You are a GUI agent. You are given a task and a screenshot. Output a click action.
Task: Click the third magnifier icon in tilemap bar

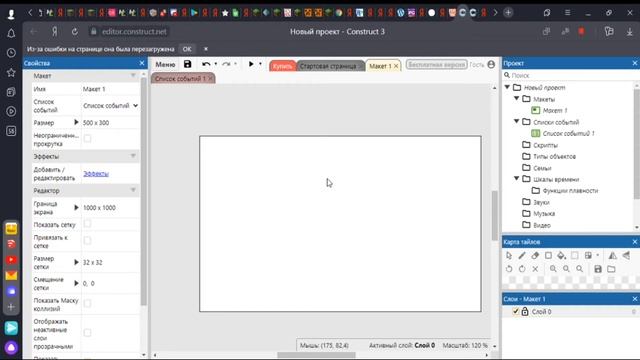tap(580, 269)
